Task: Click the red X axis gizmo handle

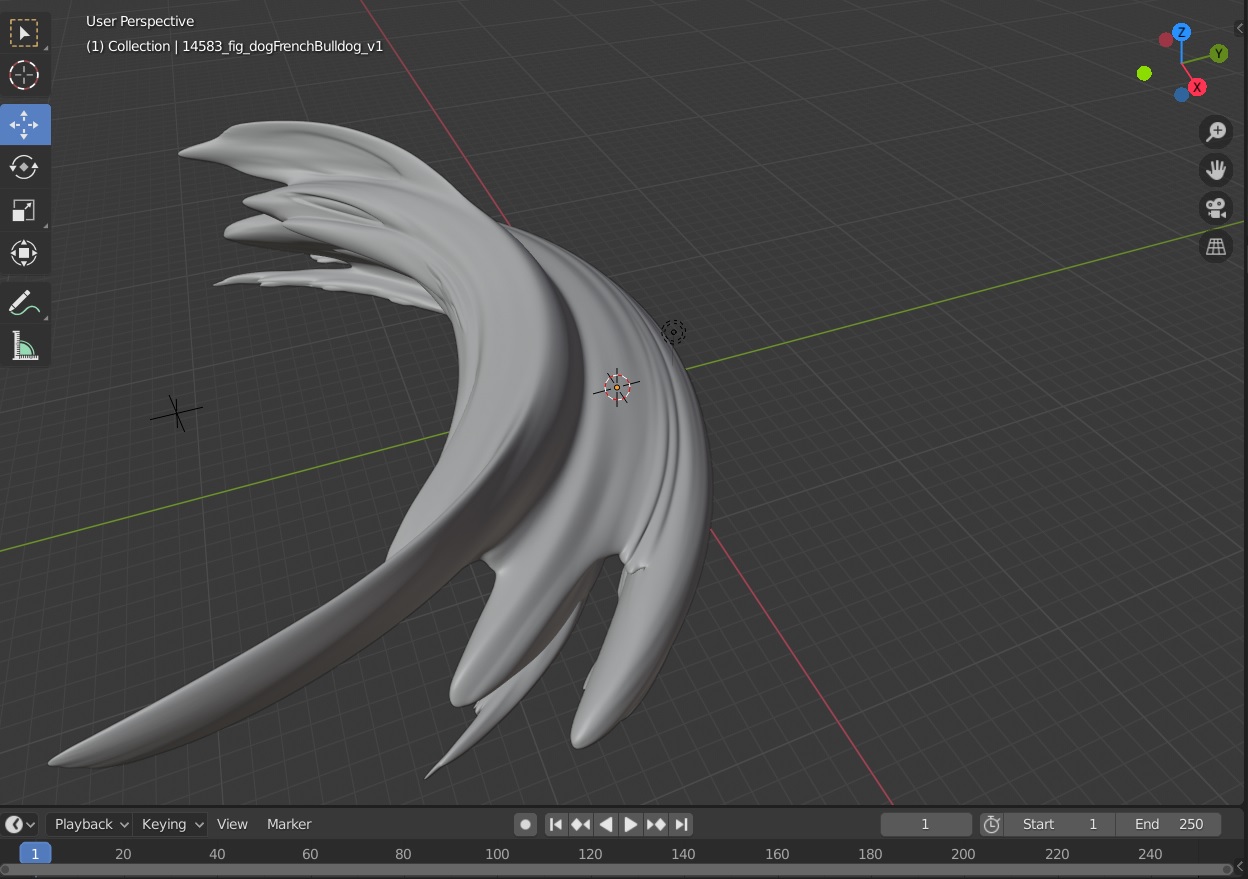Action: tap(1197, 87)
